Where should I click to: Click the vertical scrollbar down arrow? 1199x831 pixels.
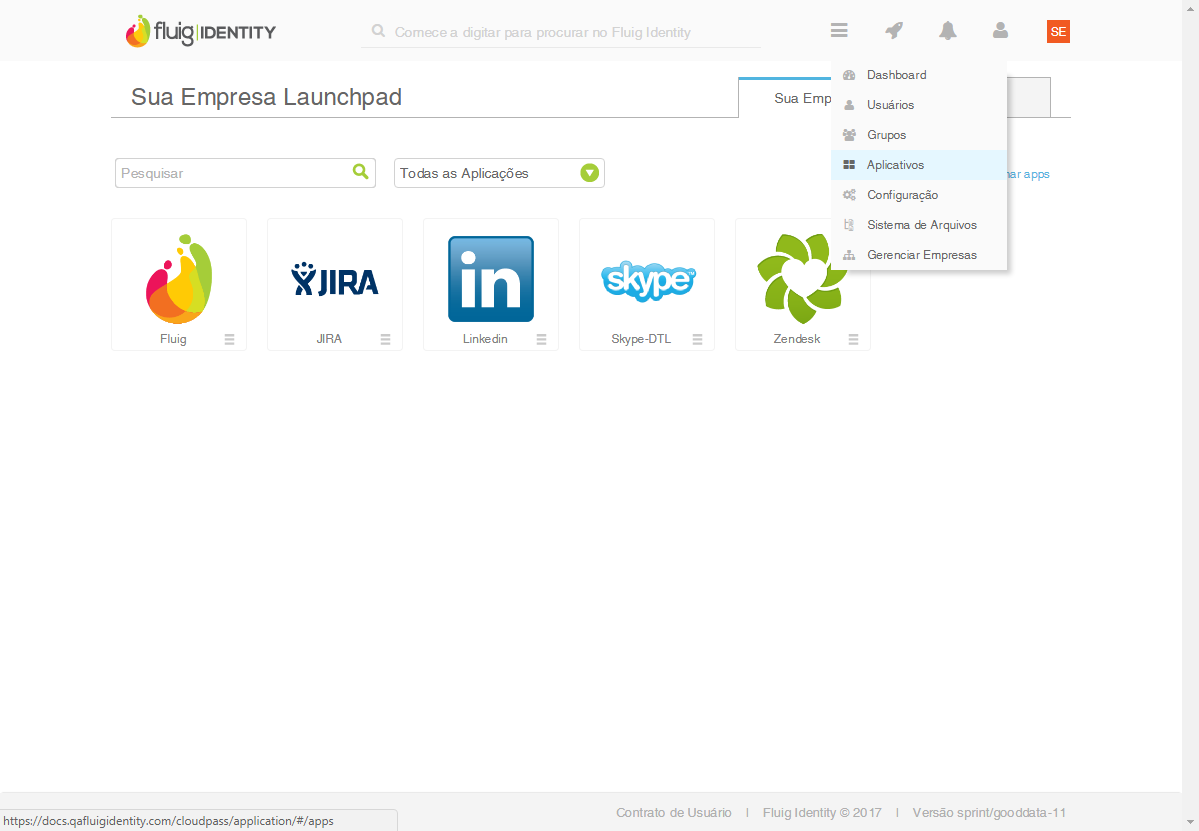[1191, 823]
